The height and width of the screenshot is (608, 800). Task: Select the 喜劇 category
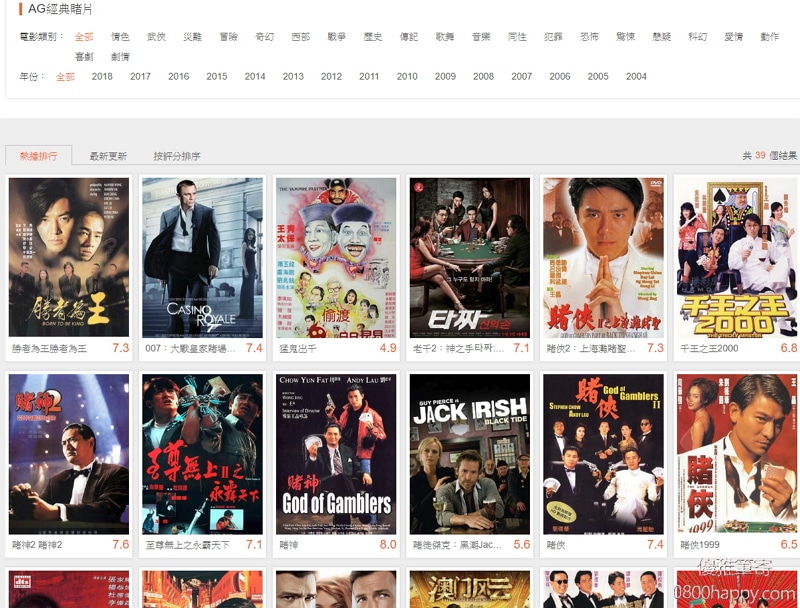pyautogui.click(x=84, y=57)
